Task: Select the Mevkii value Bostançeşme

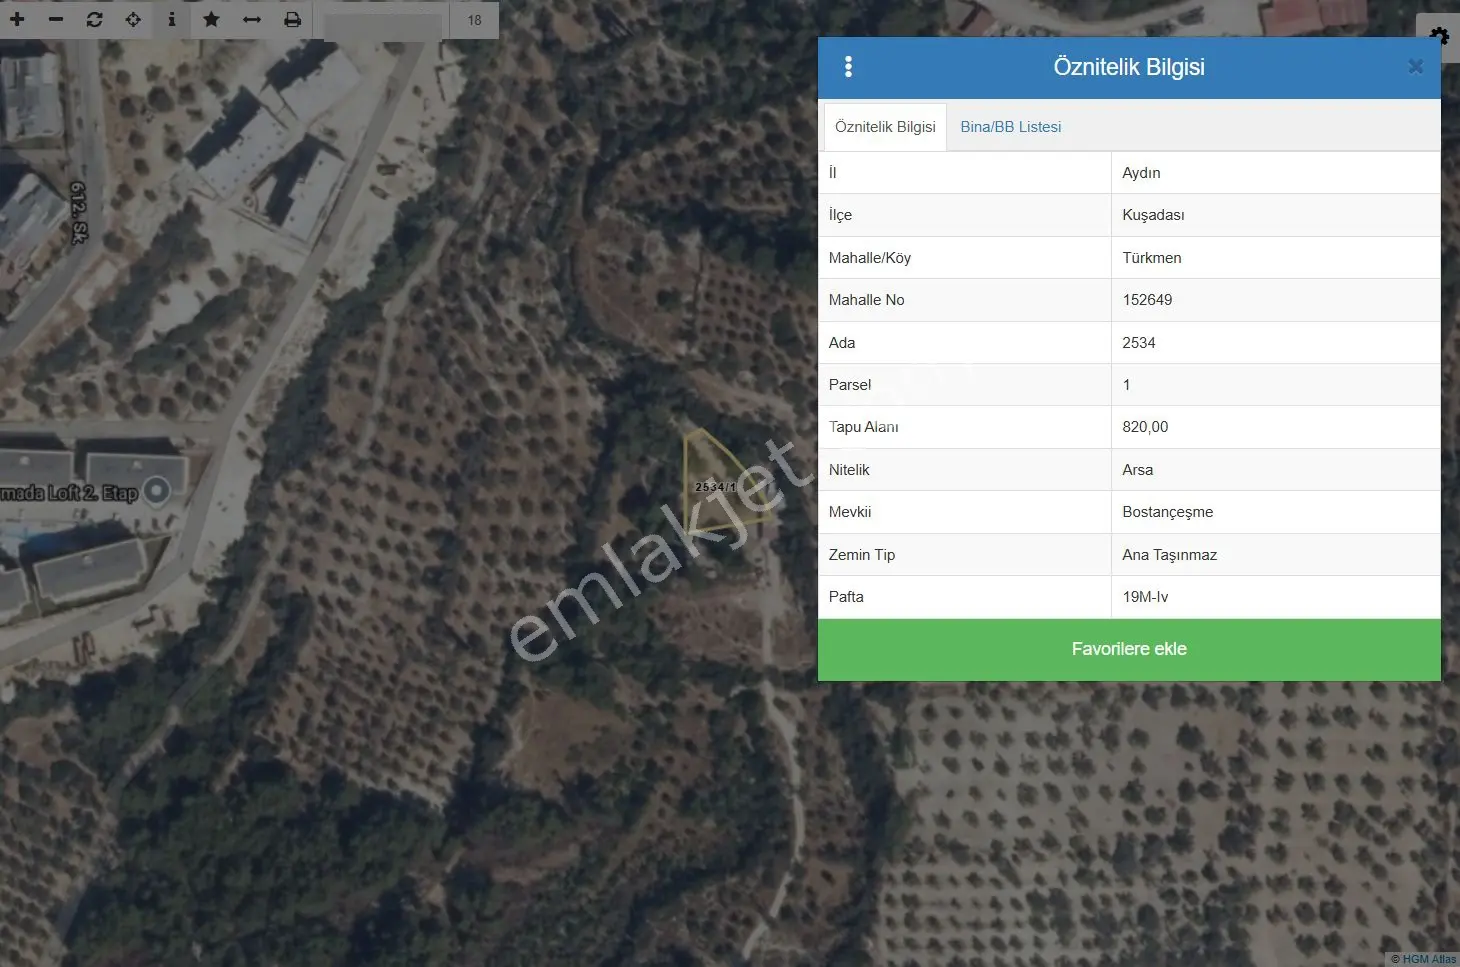Action: [1168, 512]
